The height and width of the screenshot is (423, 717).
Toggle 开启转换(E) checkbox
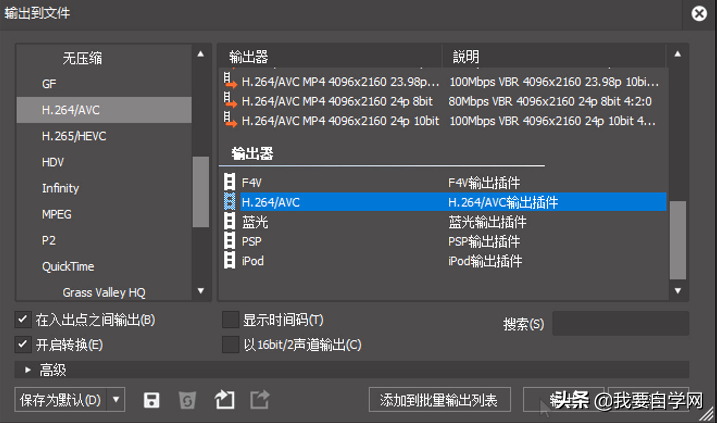tap(23, 344)
